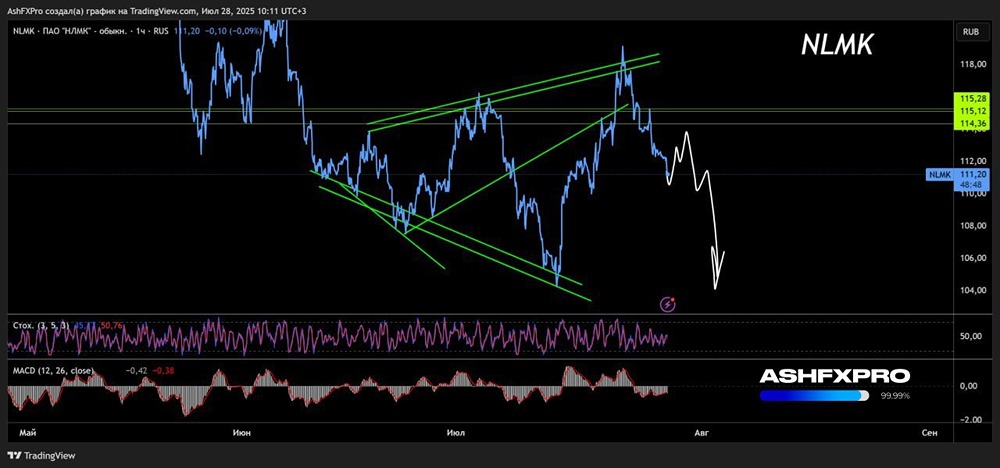Click the −0,42 MACD value readout
The image size is (1000, 468).
click(x=134, y=370)
